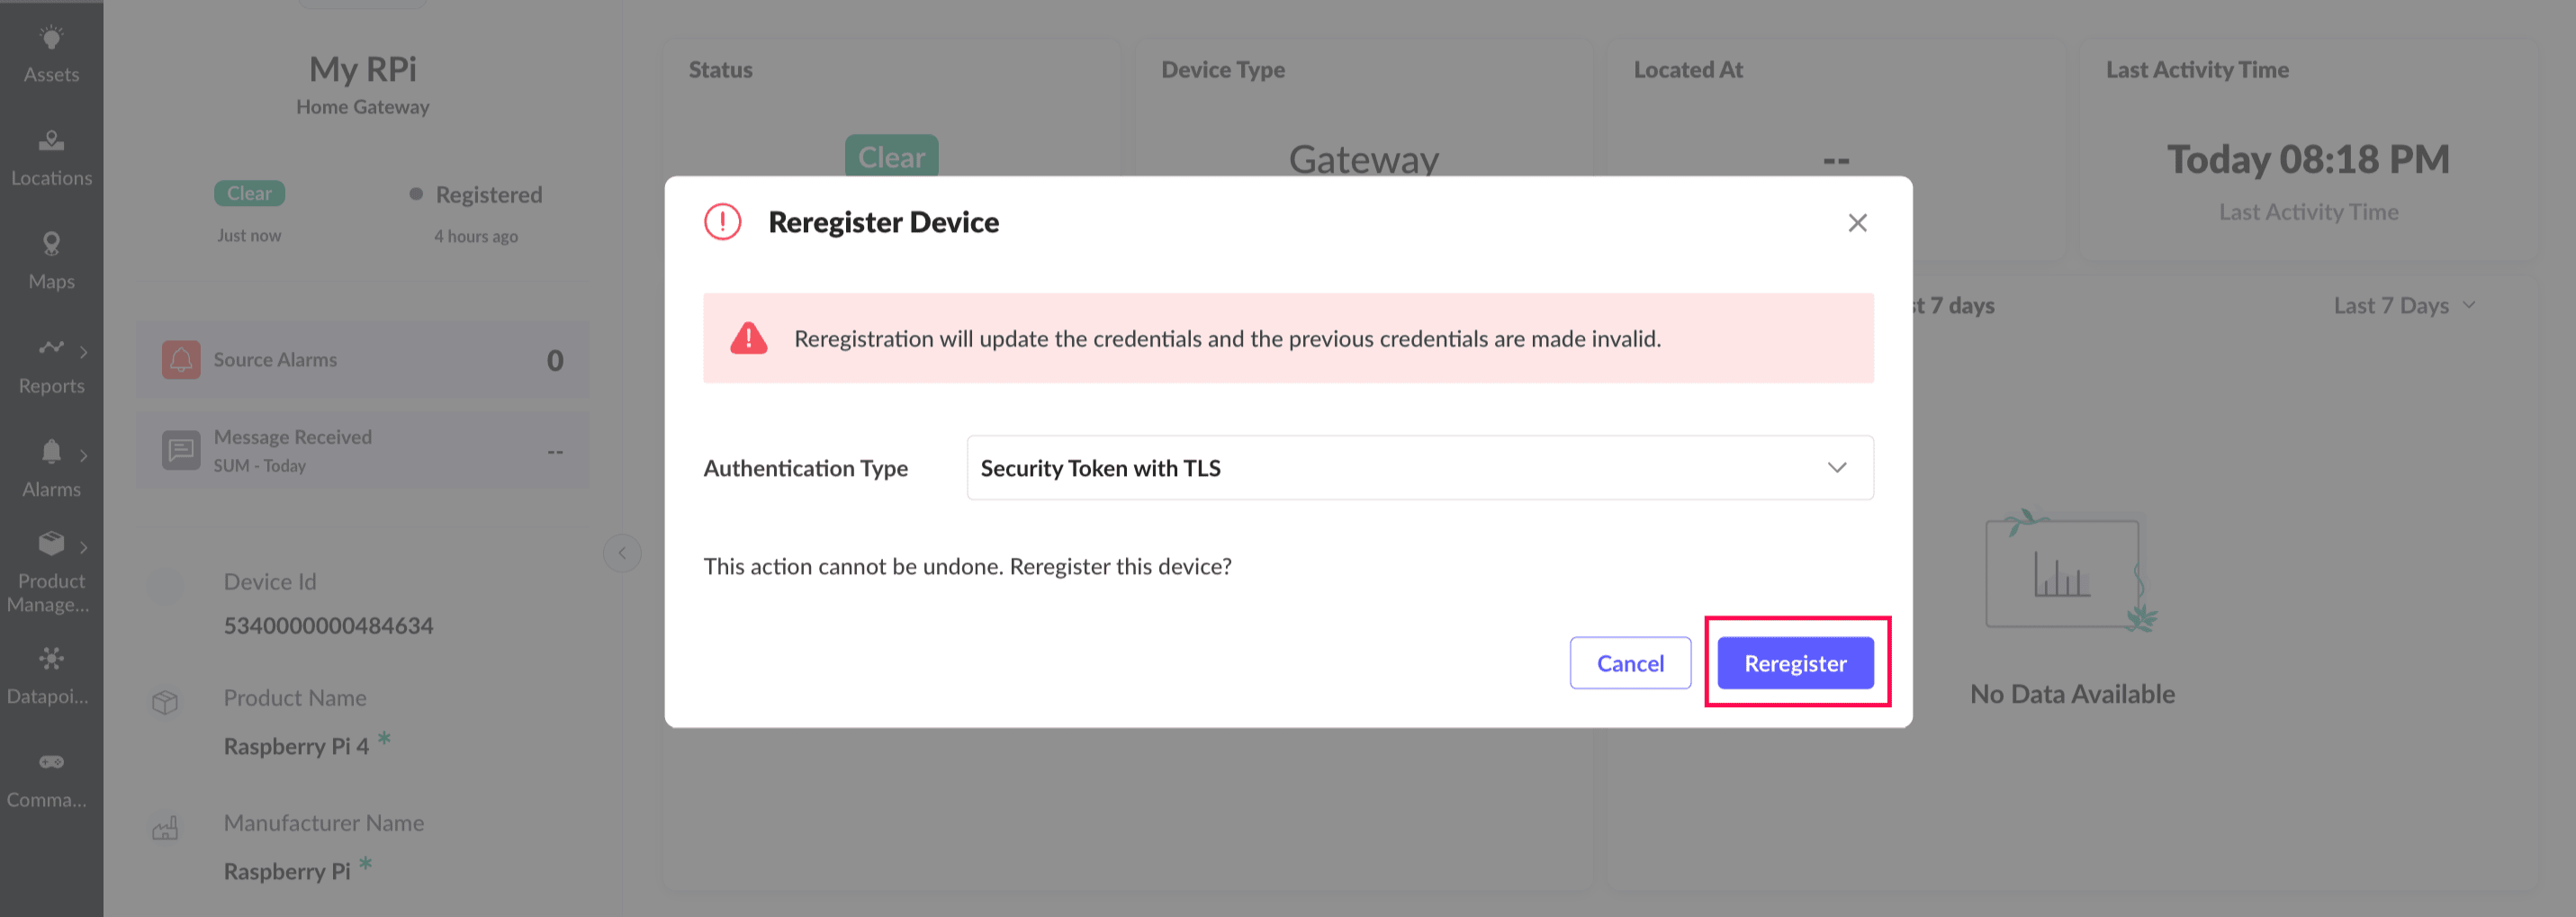Open the Authentication Type dropdown
The height and width of the screenshot is (917, 2576).
(x=1419, y=468)
